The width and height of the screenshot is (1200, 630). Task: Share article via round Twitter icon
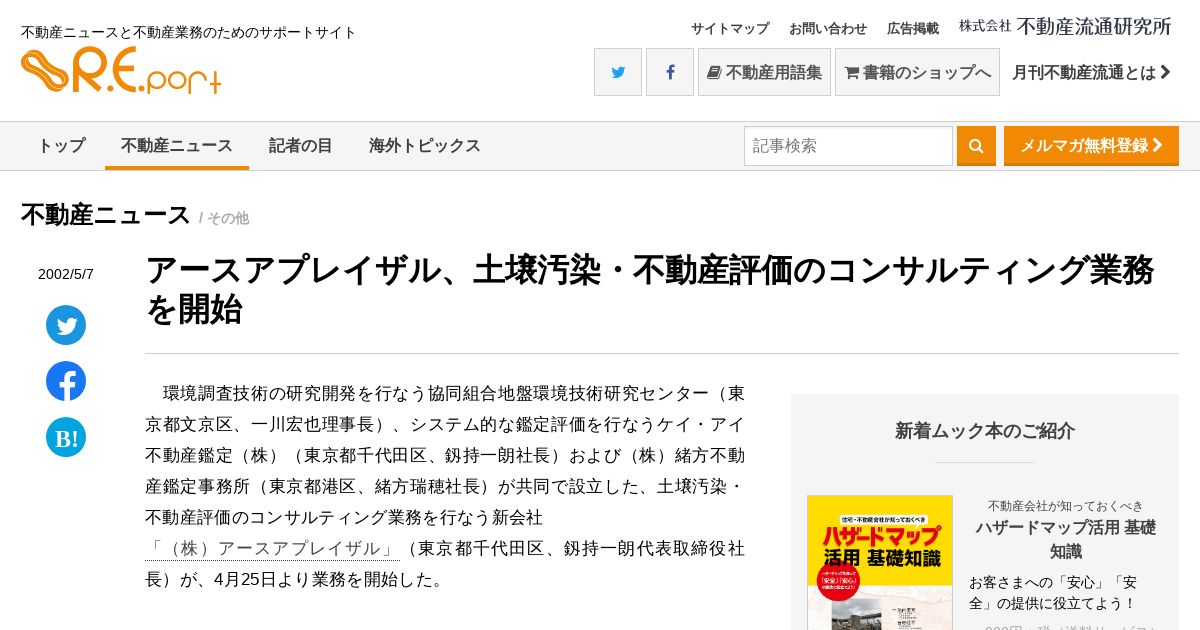pos(66,325)
